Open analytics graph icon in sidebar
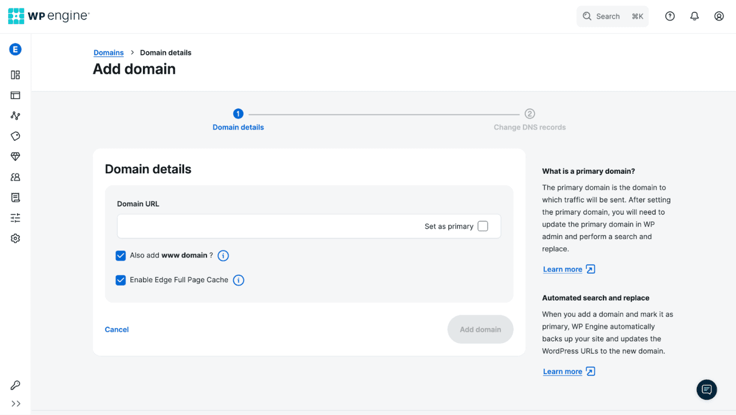This screenshot has width=736, height=415. (15, 115)
